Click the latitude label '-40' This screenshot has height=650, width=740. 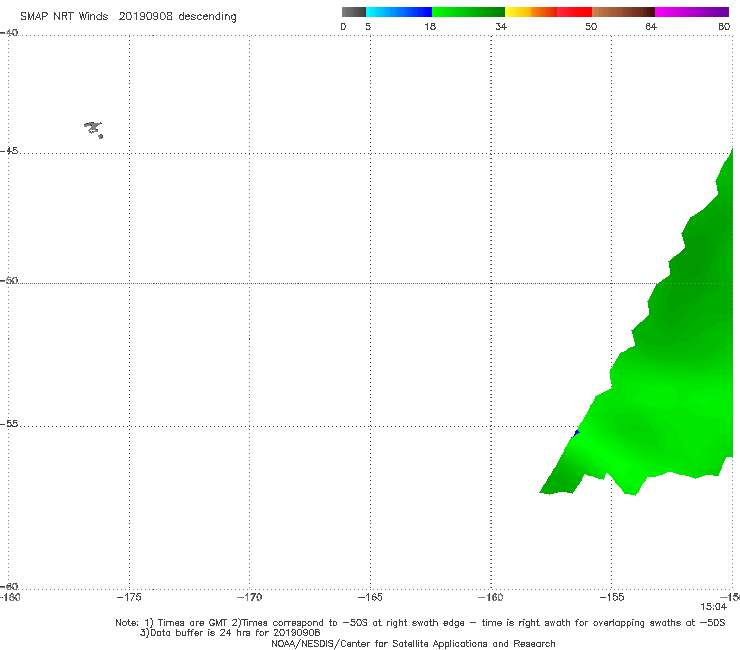pyautogui.click(x=9, y=33)
